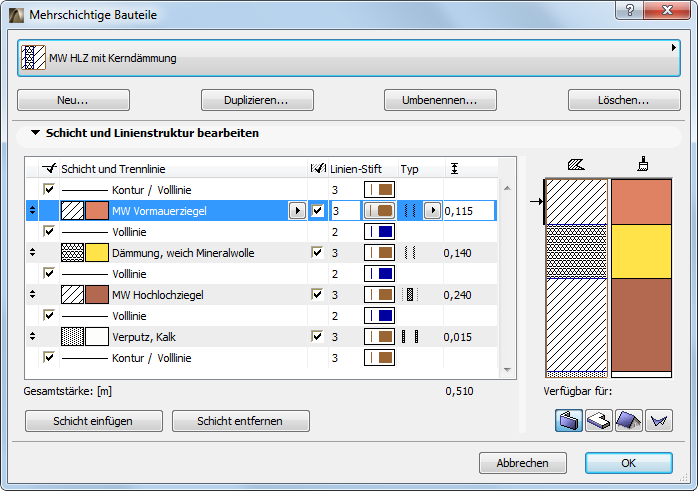698x491 pixels.
Task: Click the hatch pattern icon for Verputz, Kalk
Action: coord(72,337)
